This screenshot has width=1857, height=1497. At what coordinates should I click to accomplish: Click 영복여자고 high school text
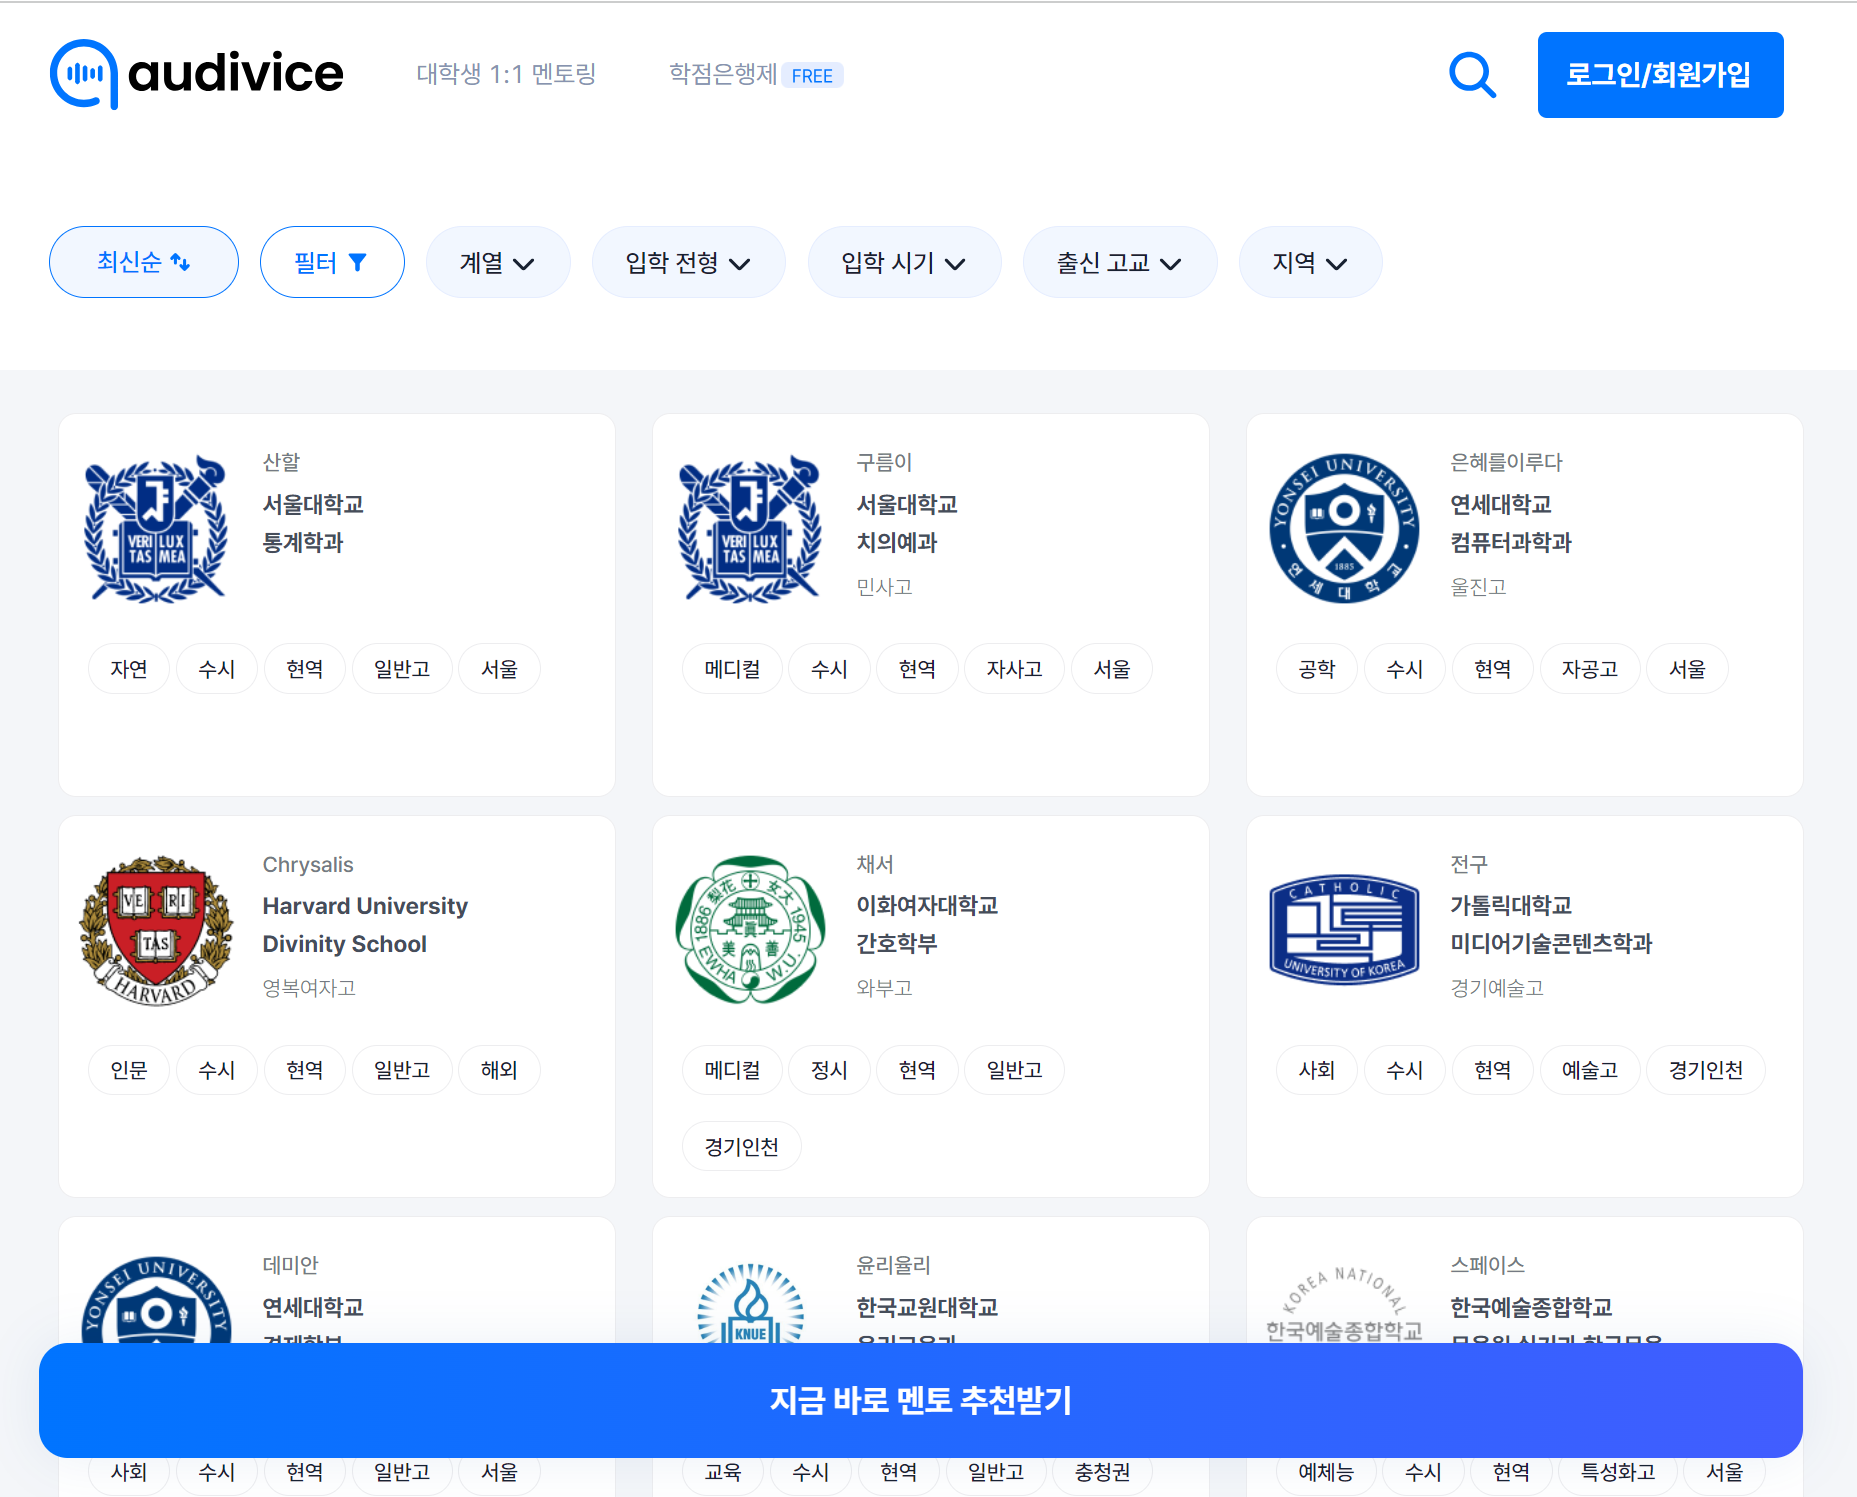309,988
